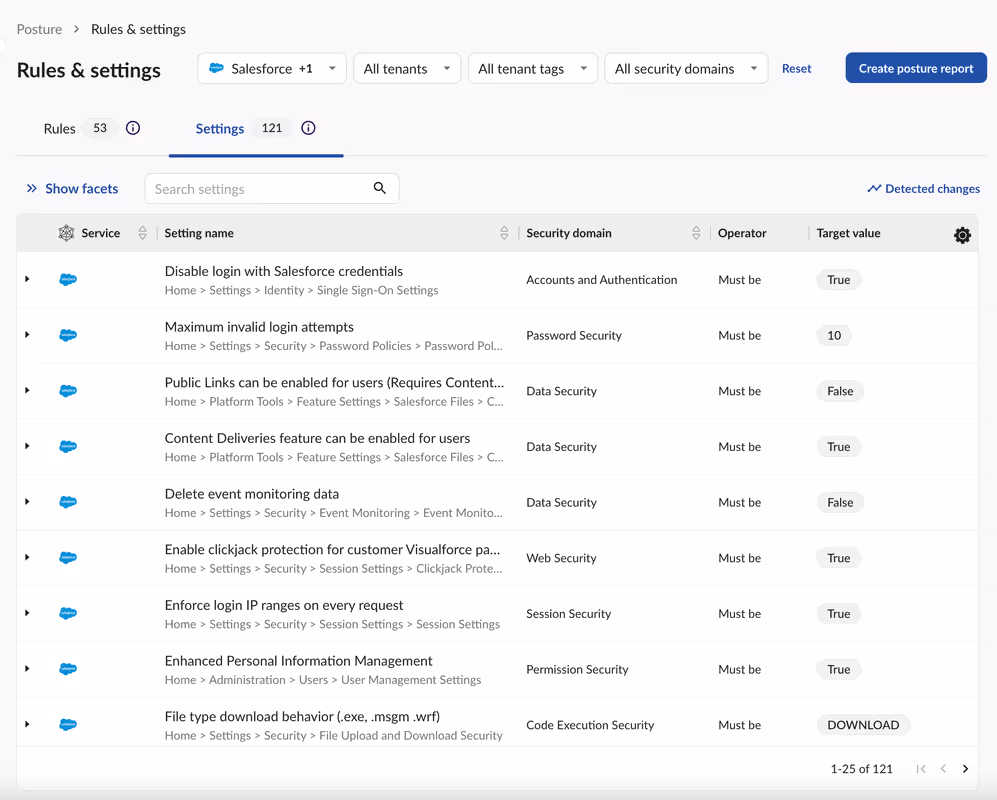Click Salesforce icon in Public Links row
This screenshot has height=800, width=997.
pos(68,390)
